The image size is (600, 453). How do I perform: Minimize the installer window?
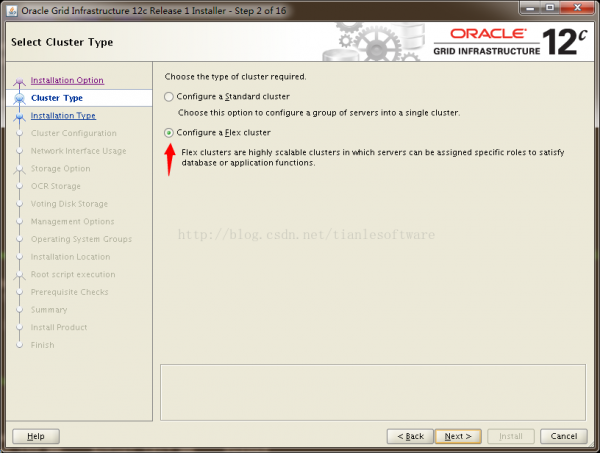point(530,8)
